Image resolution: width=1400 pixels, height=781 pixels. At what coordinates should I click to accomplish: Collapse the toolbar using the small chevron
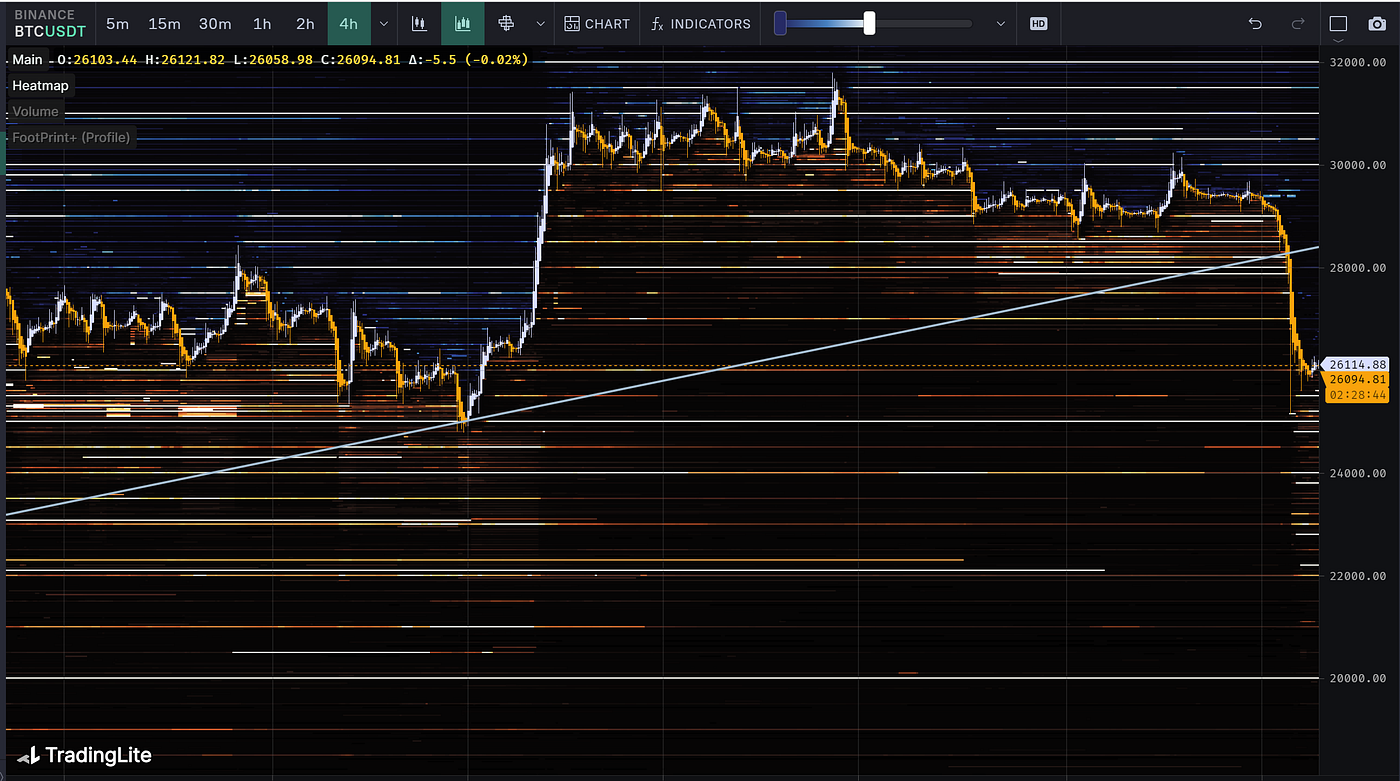coord(1338,43)
